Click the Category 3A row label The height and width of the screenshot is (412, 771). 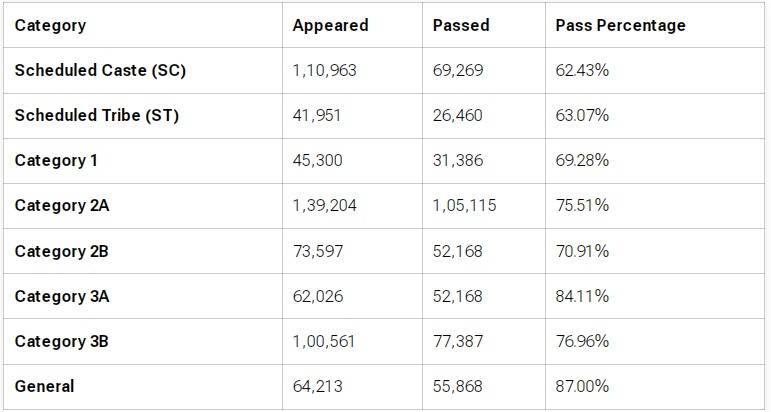pos(61,296)
